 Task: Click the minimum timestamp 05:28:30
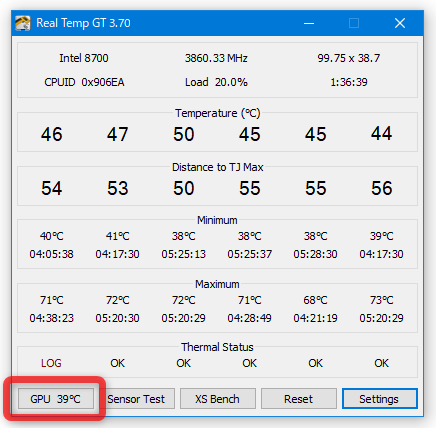tap(315, 254)
